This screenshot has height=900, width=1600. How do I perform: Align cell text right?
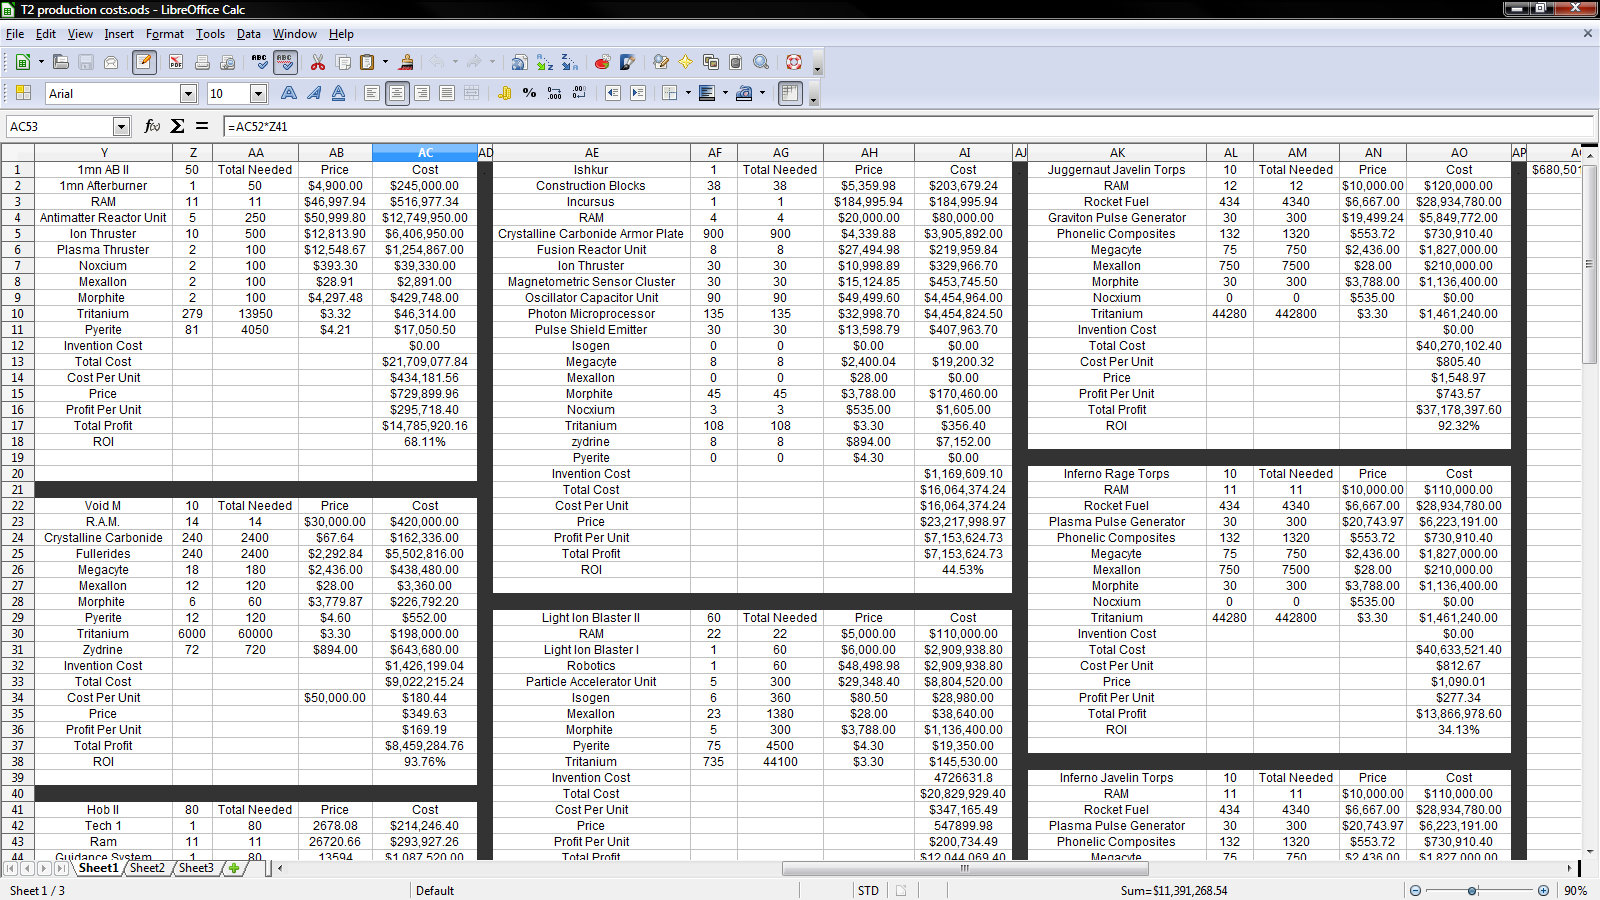tap(422, 93)
